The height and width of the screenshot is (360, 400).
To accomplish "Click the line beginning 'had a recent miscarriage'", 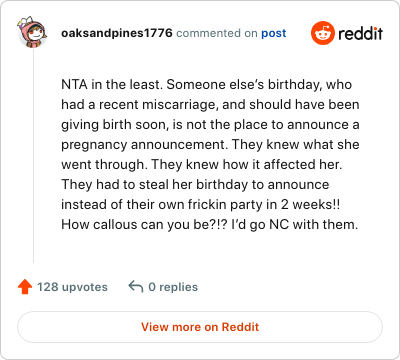I will [210, 105].
